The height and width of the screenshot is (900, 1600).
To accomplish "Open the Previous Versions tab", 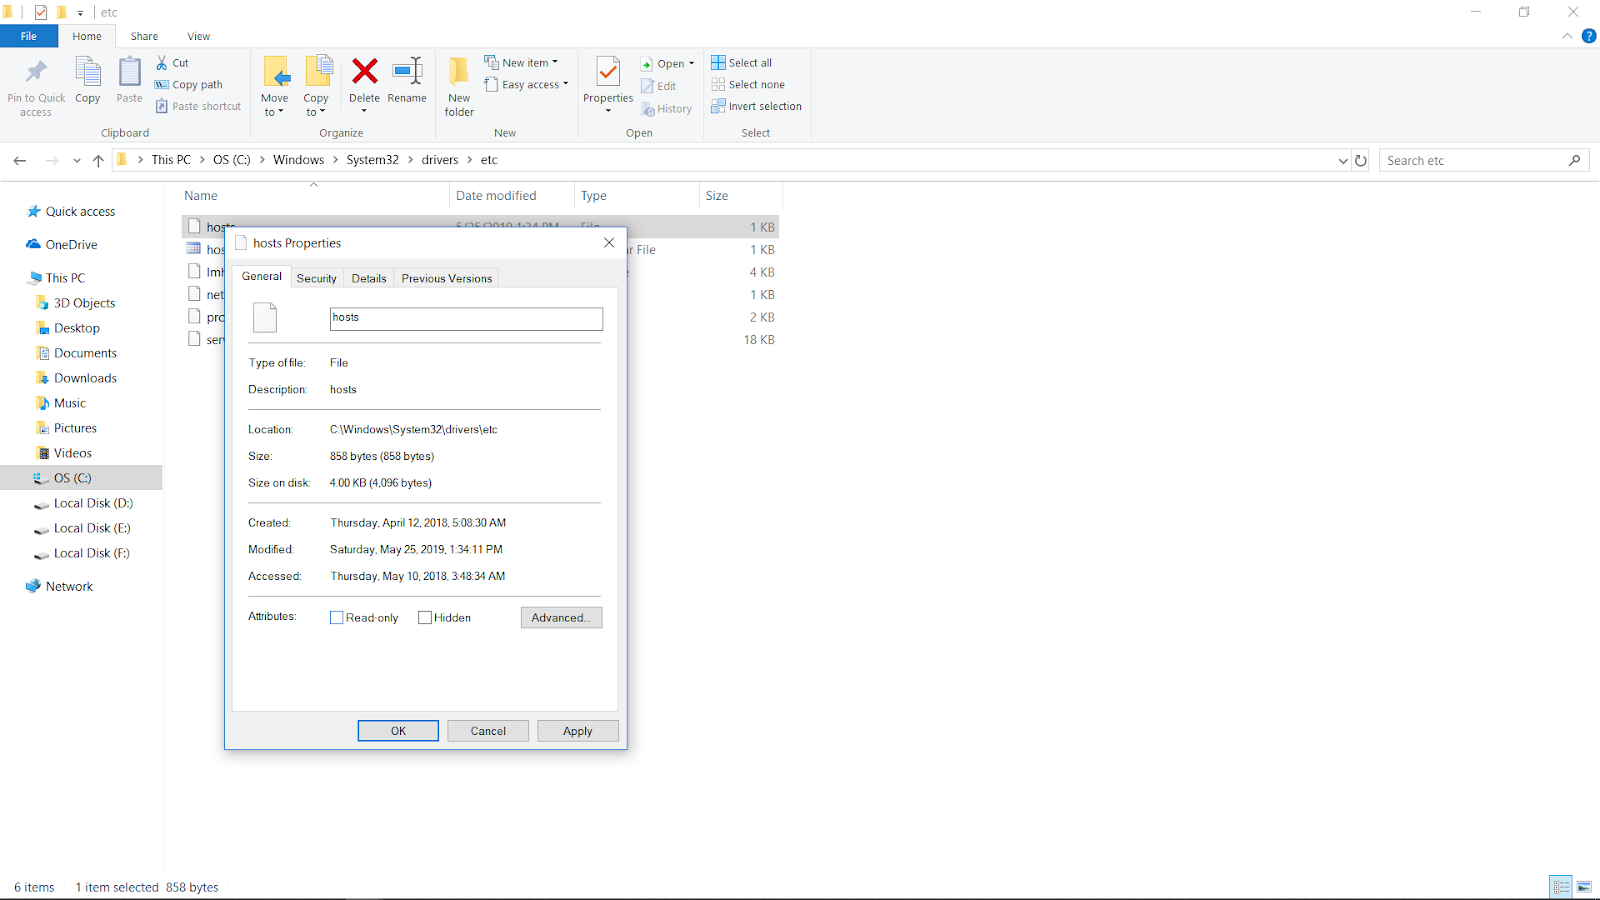I will (x=447, y=278).
